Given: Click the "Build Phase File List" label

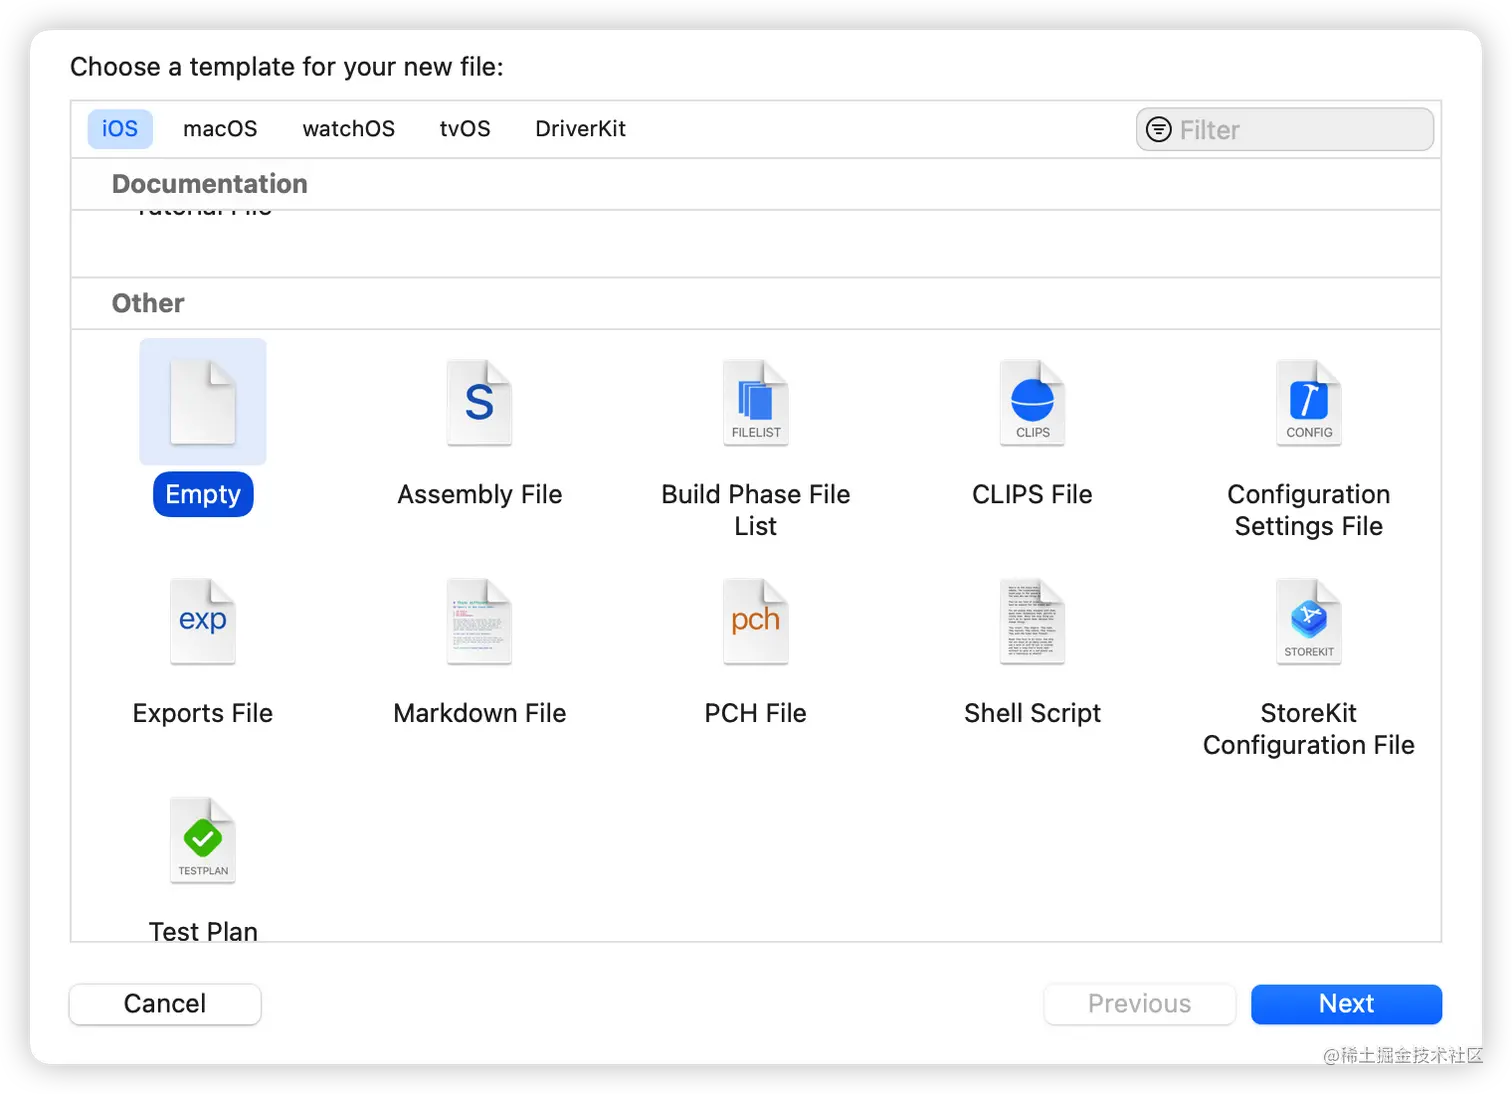Looking at the screenshot, I should [756, 510].
